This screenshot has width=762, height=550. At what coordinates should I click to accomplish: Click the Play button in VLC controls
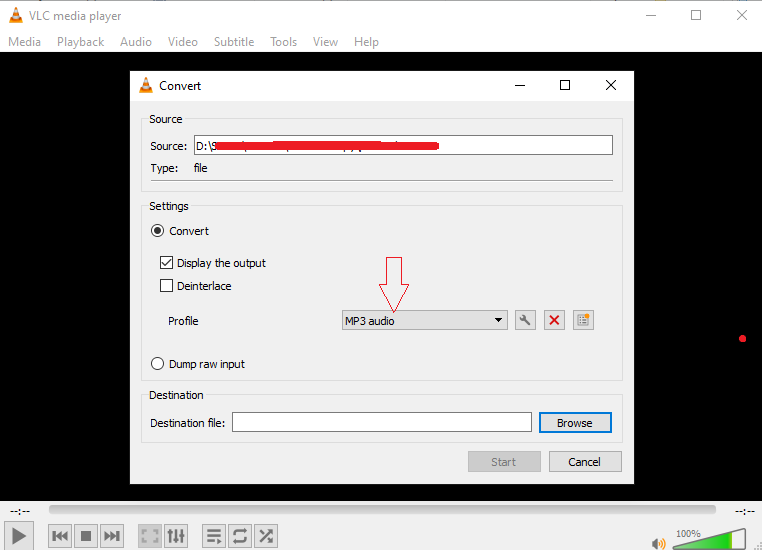(18, 536)
